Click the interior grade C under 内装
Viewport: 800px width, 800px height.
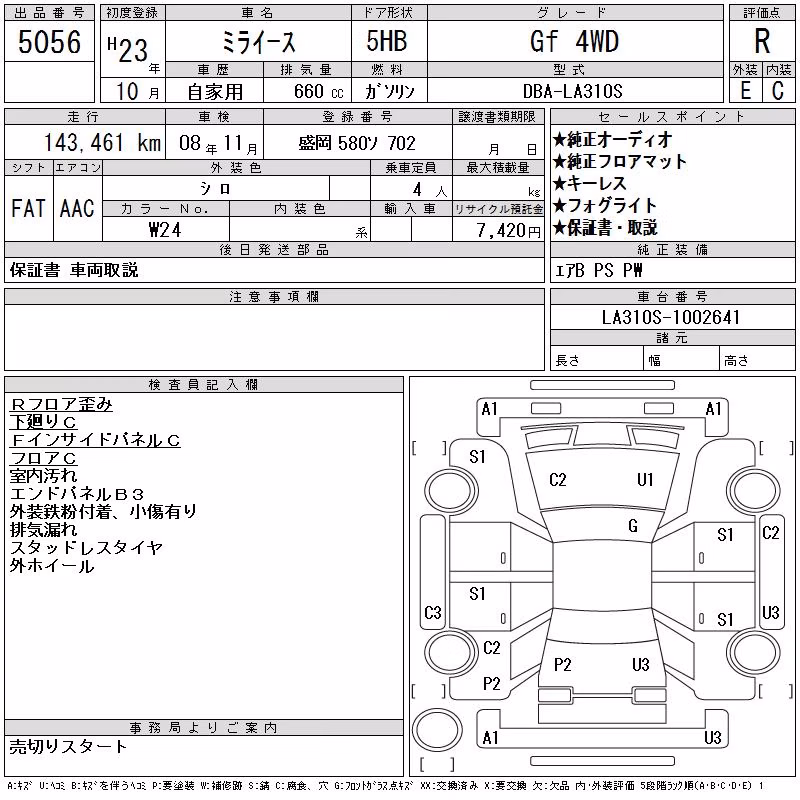tap(778, 91)
